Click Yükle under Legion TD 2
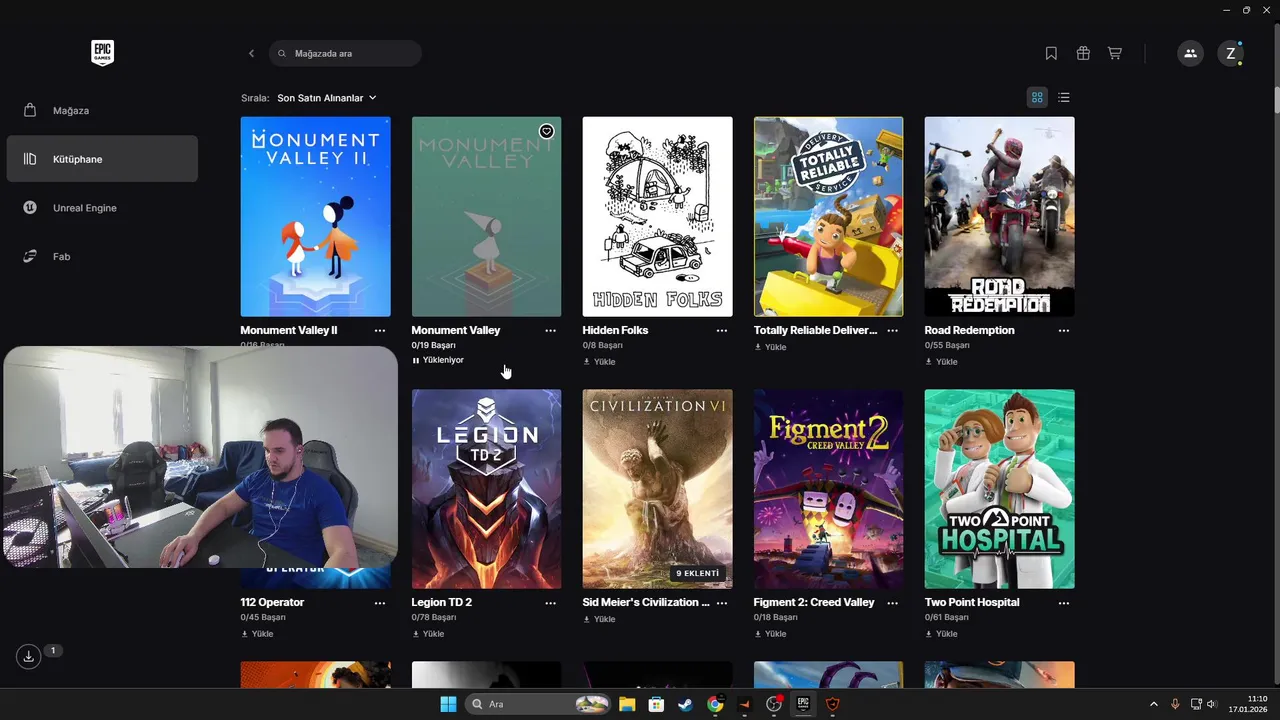 428,634
